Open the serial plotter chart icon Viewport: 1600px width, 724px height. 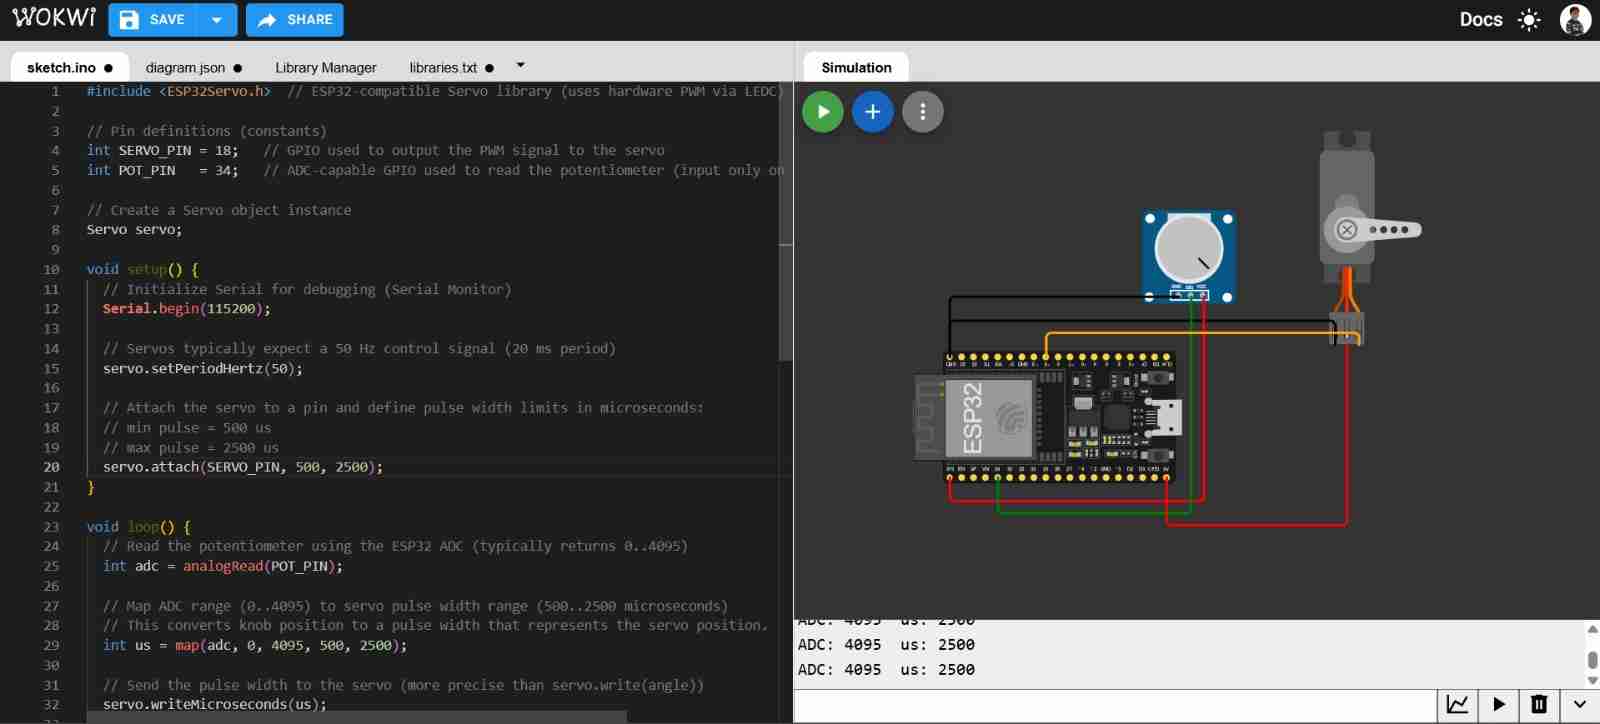(1458, 704)
